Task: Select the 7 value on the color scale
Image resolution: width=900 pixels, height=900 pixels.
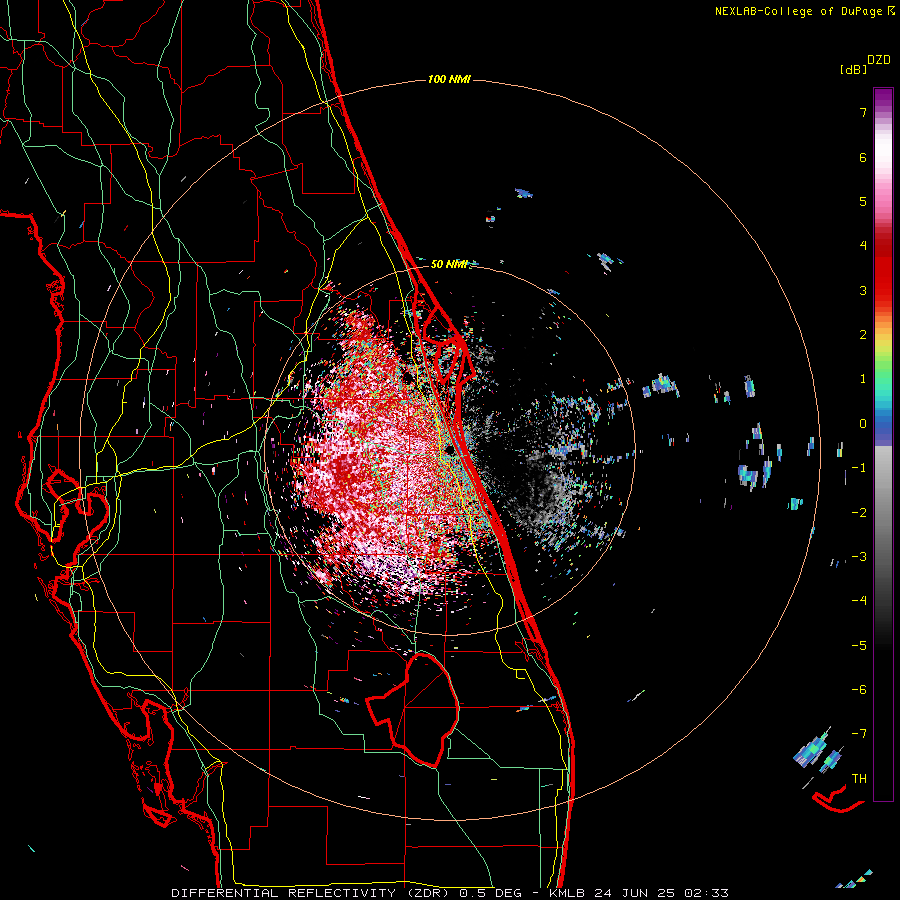Action: click(x=863, y=112)
